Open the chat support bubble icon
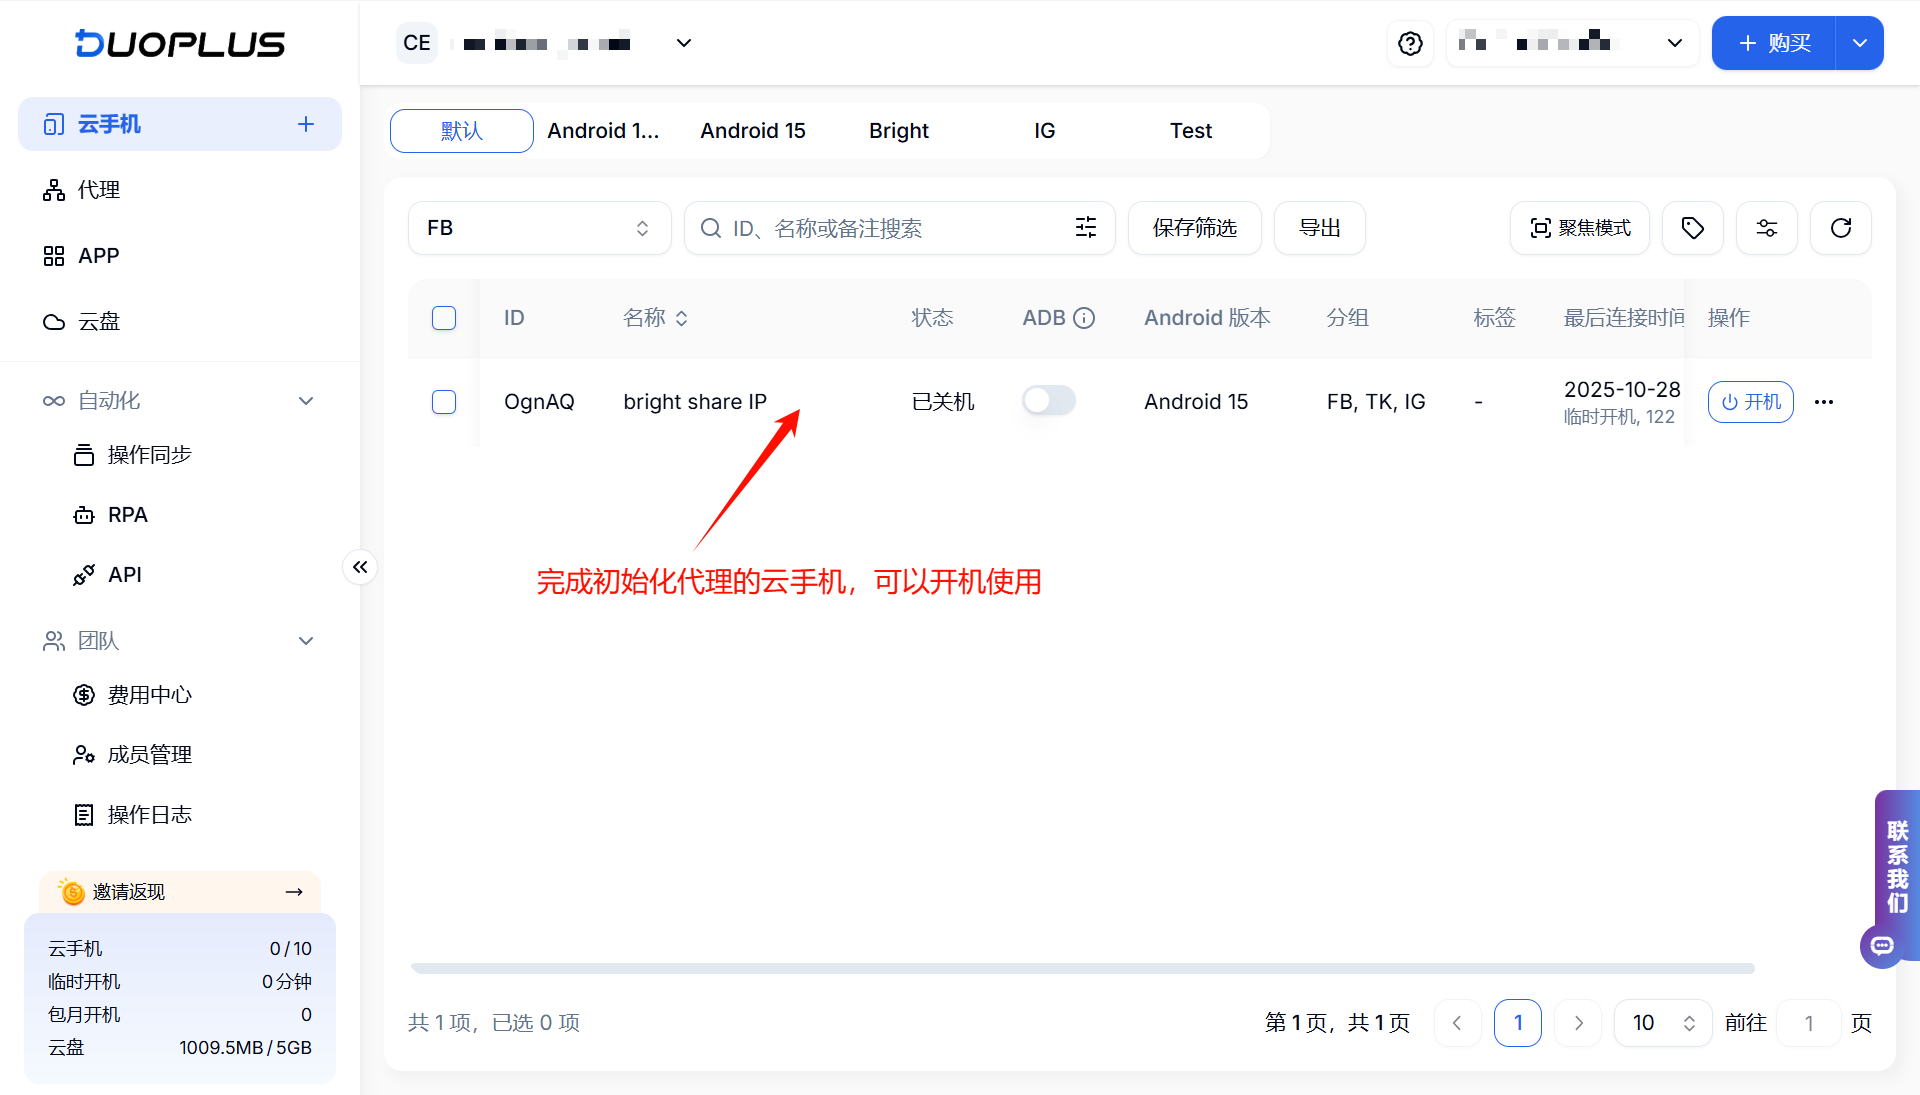1920x1095 pixels. point(1882,945)
